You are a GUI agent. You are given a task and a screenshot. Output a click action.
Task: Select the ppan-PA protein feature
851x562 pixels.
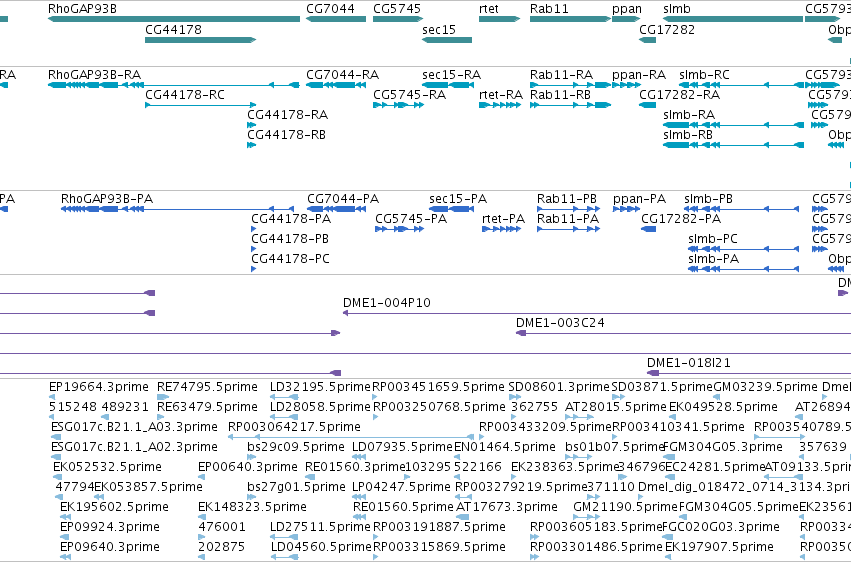click(626, 209)
